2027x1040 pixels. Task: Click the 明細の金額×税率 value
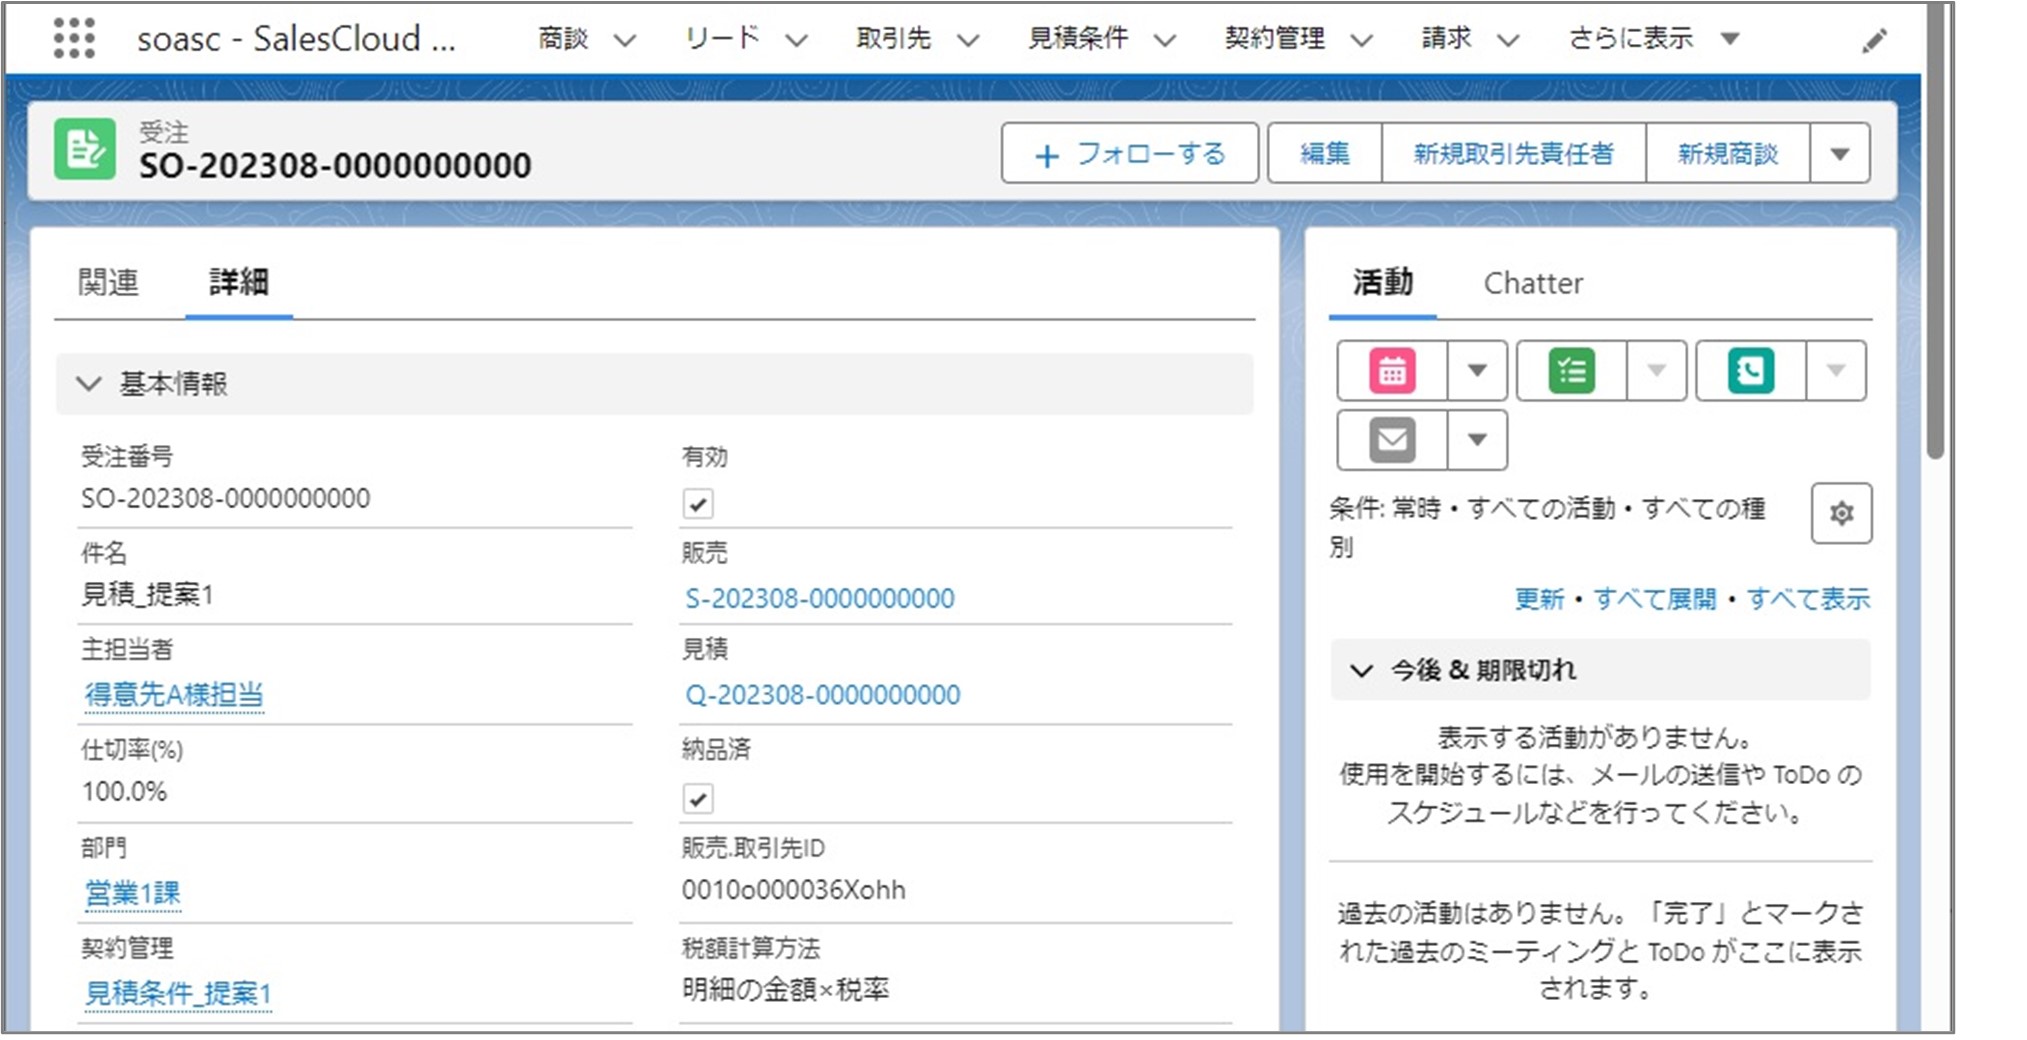pyautogui.click(x=785, y=989)
